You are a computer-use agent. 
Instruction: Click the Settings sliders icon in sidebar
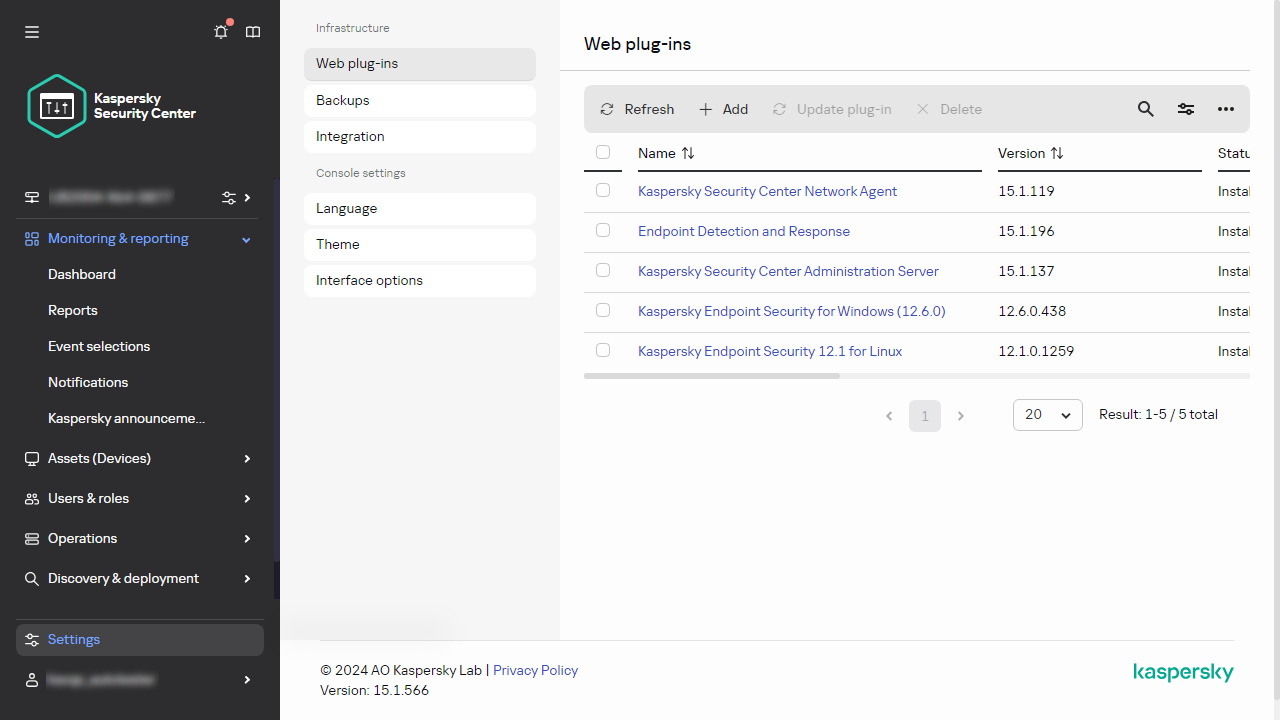[32, 640]
